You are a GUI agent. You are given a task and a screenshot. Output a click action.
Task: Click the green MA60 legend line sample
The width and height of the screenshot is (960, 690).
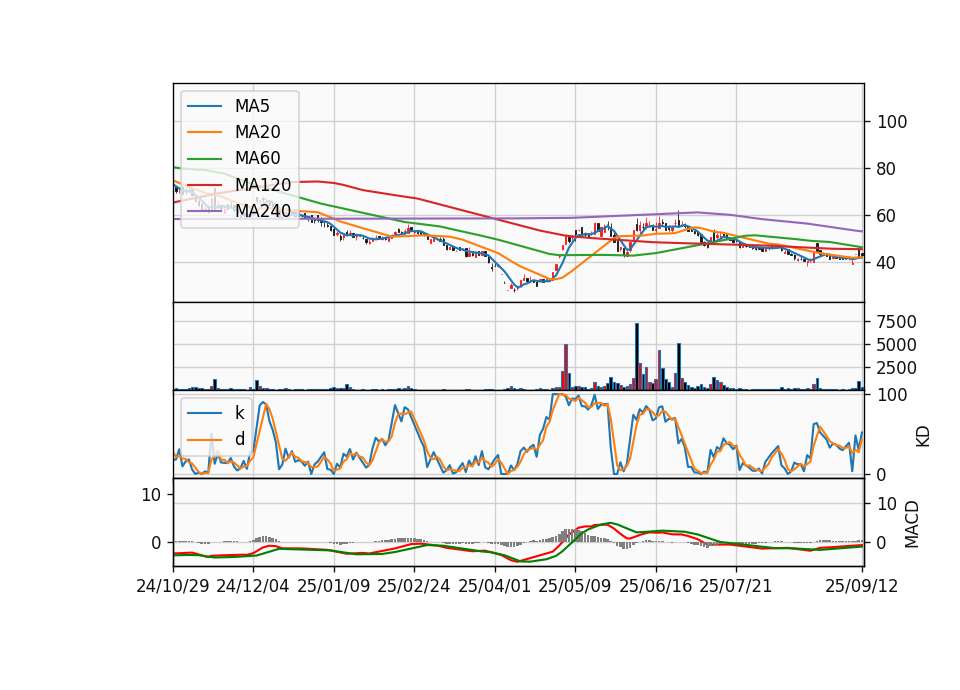pos(204,158)
